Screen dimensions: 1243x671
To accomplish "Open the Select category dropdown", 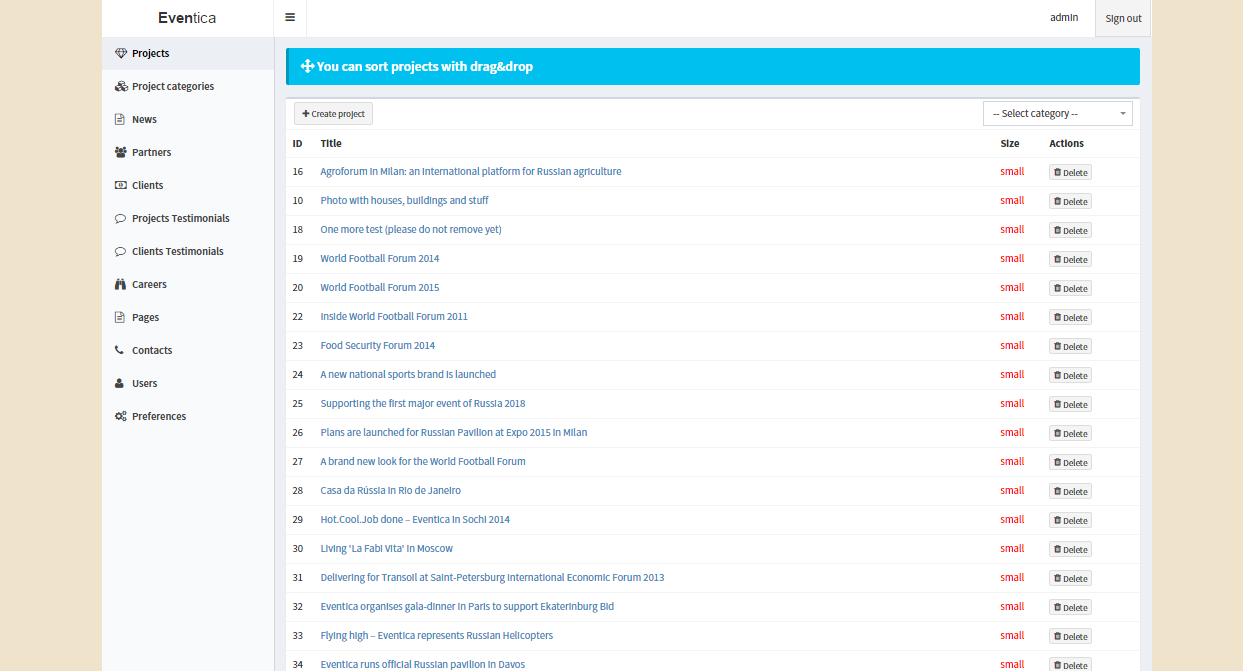I will point(1057,114).
